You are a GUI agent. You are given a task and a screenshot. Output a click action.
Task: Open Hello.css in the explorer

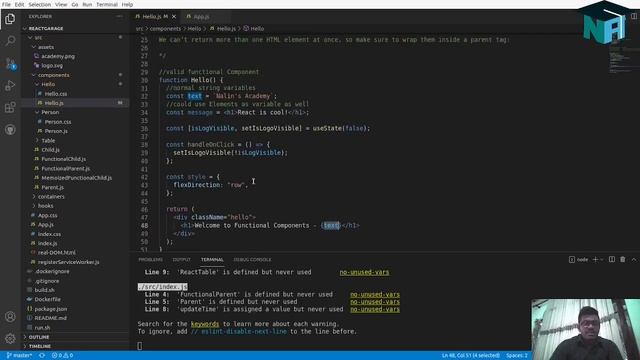tap(56, 94)
